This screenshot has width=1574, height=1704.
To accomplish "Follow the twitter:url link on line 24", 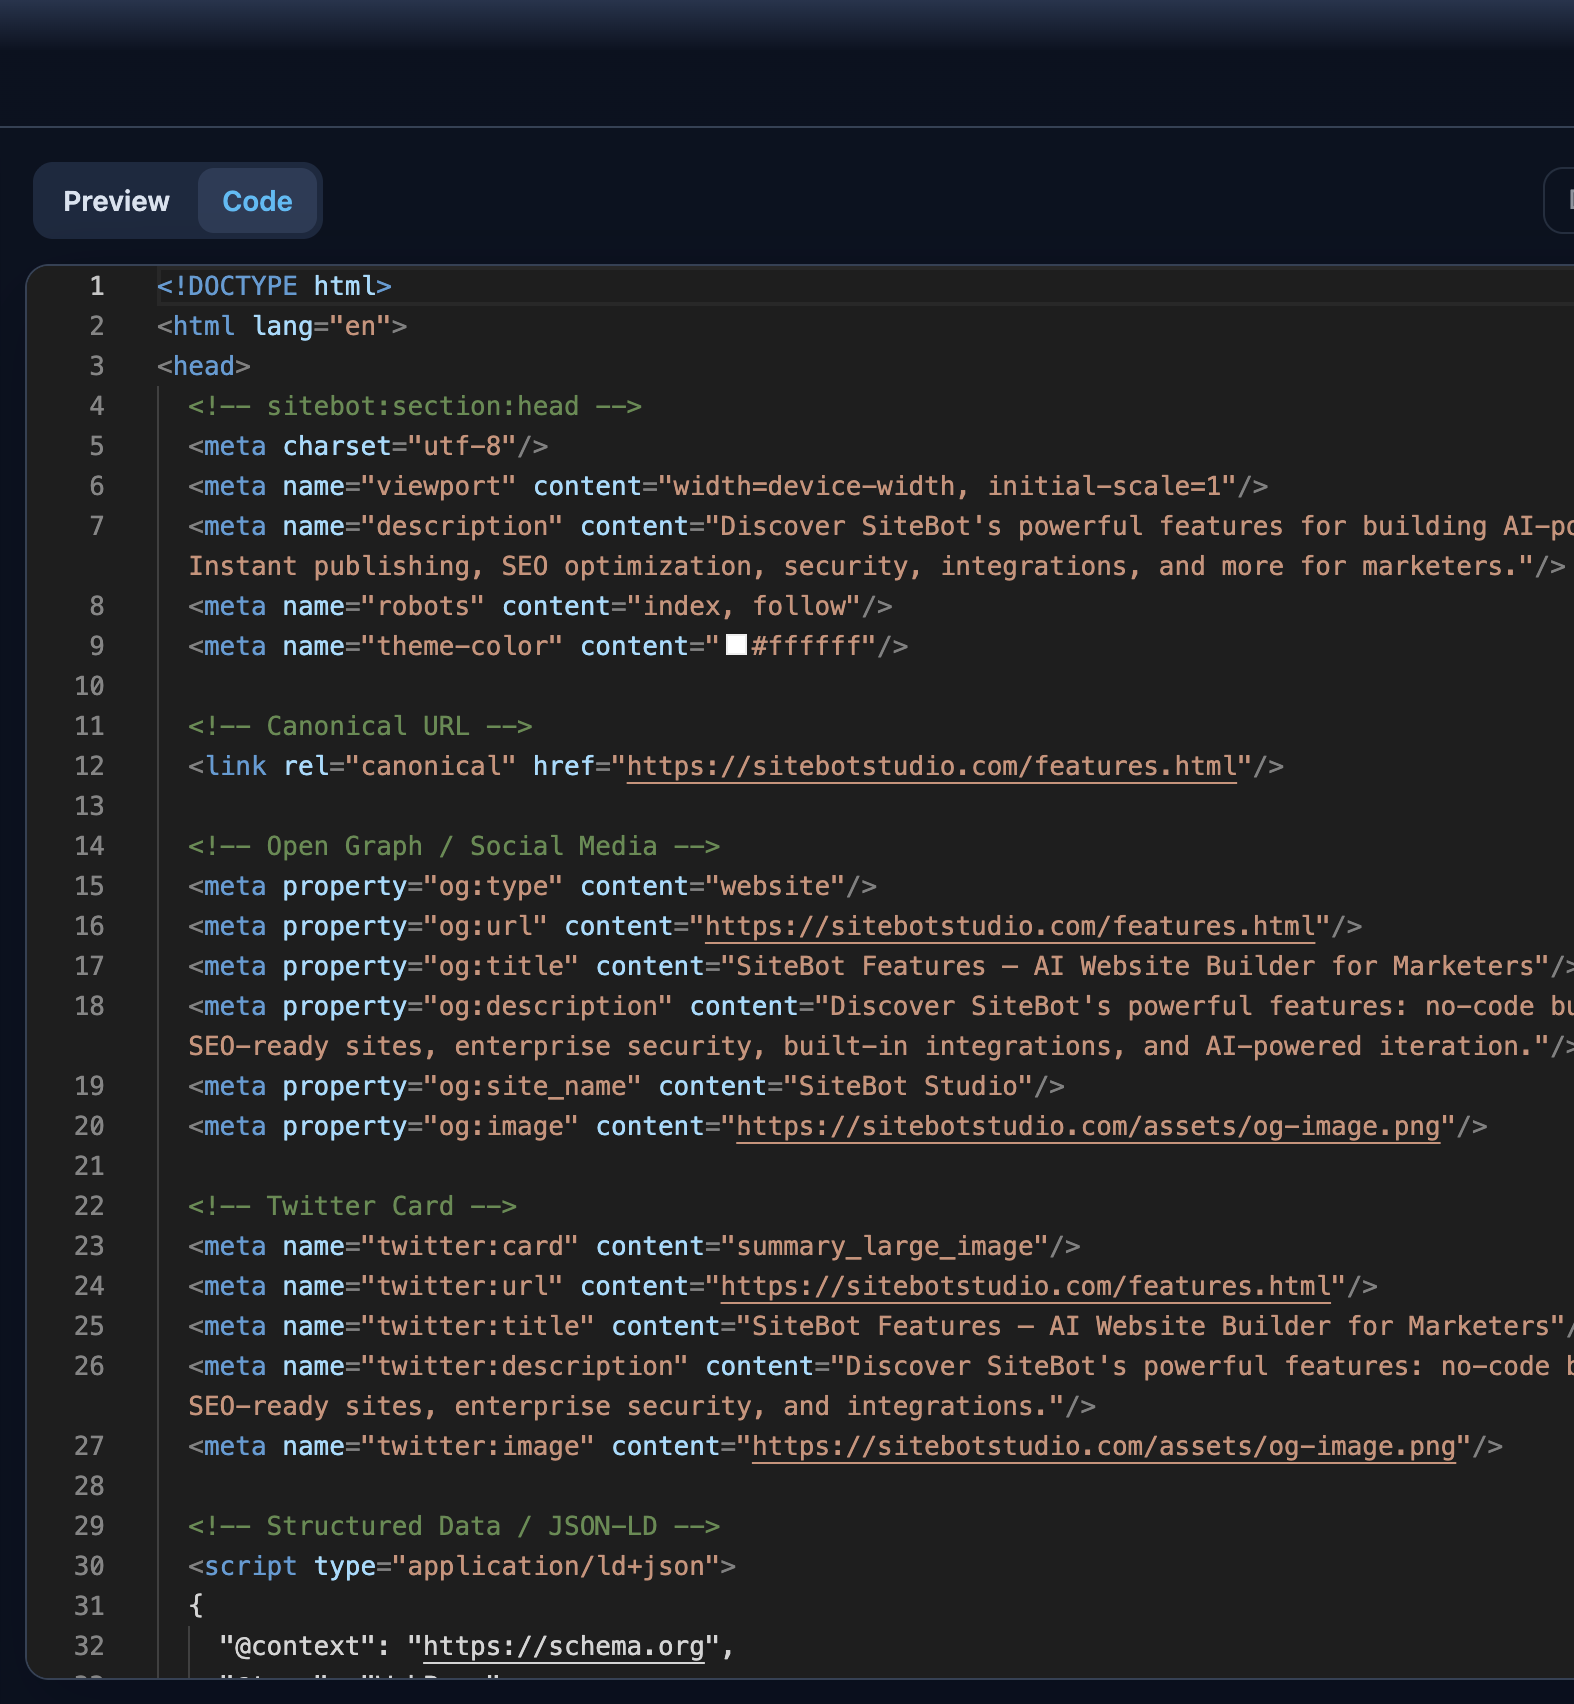I will click(1026, 1286).
